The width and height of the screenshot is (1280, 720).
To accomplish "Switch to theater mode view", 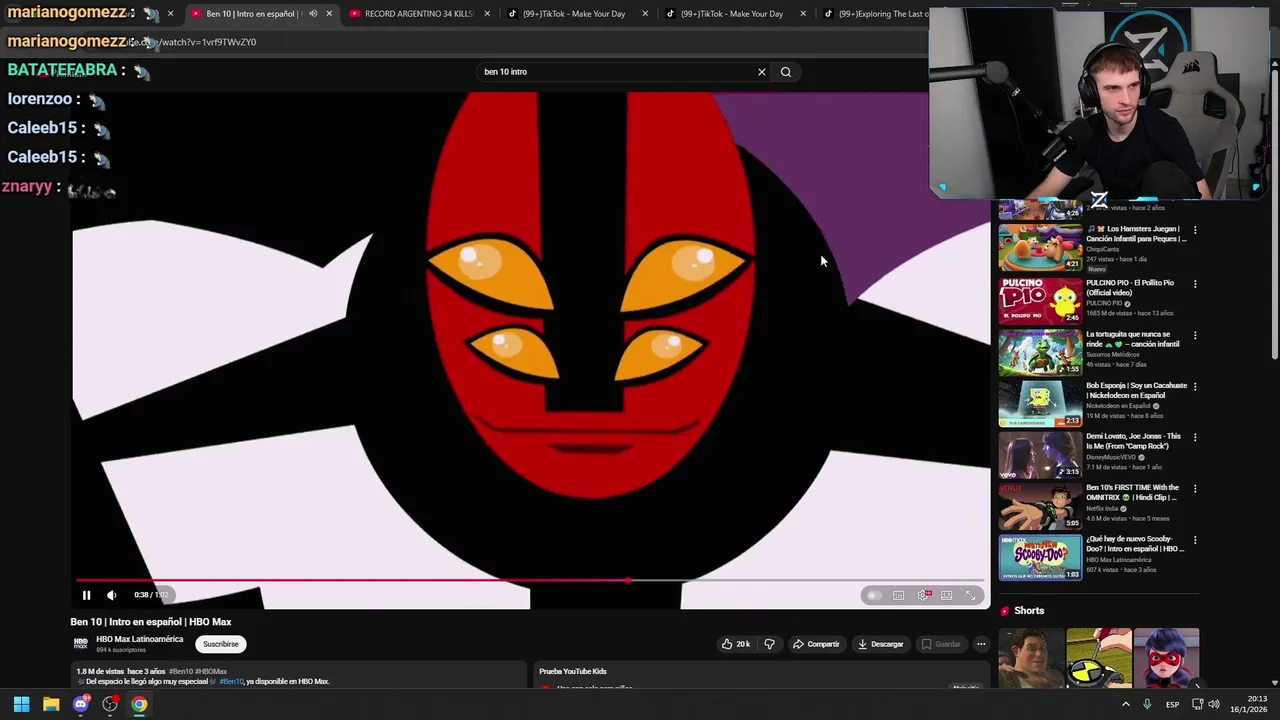I will 946,596.
